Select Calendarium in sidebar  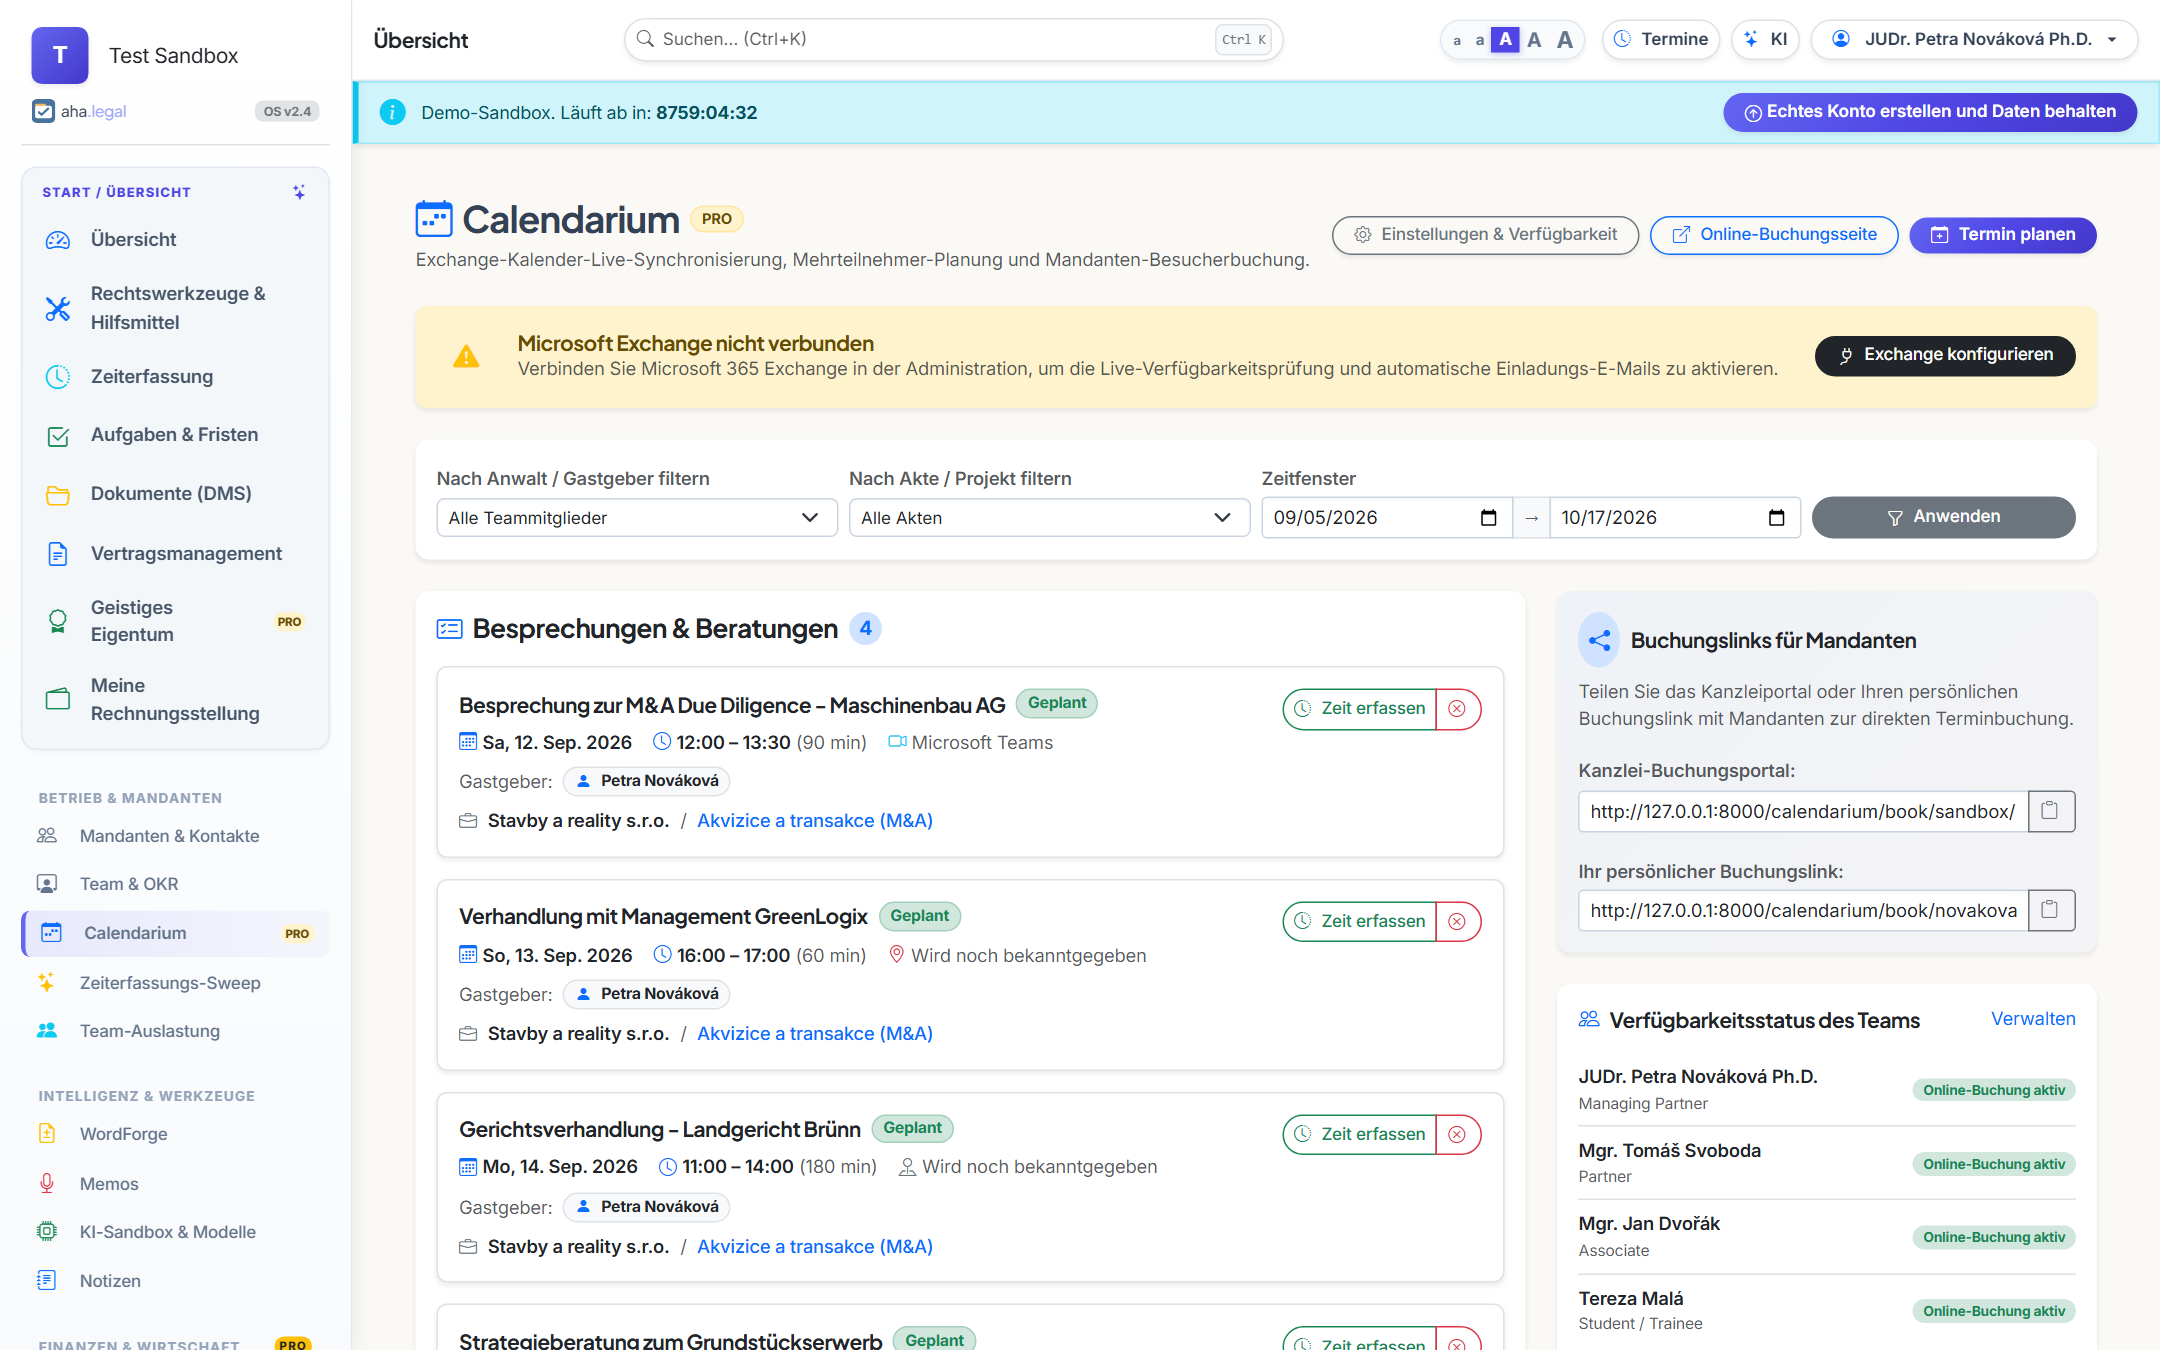(176, 933)
